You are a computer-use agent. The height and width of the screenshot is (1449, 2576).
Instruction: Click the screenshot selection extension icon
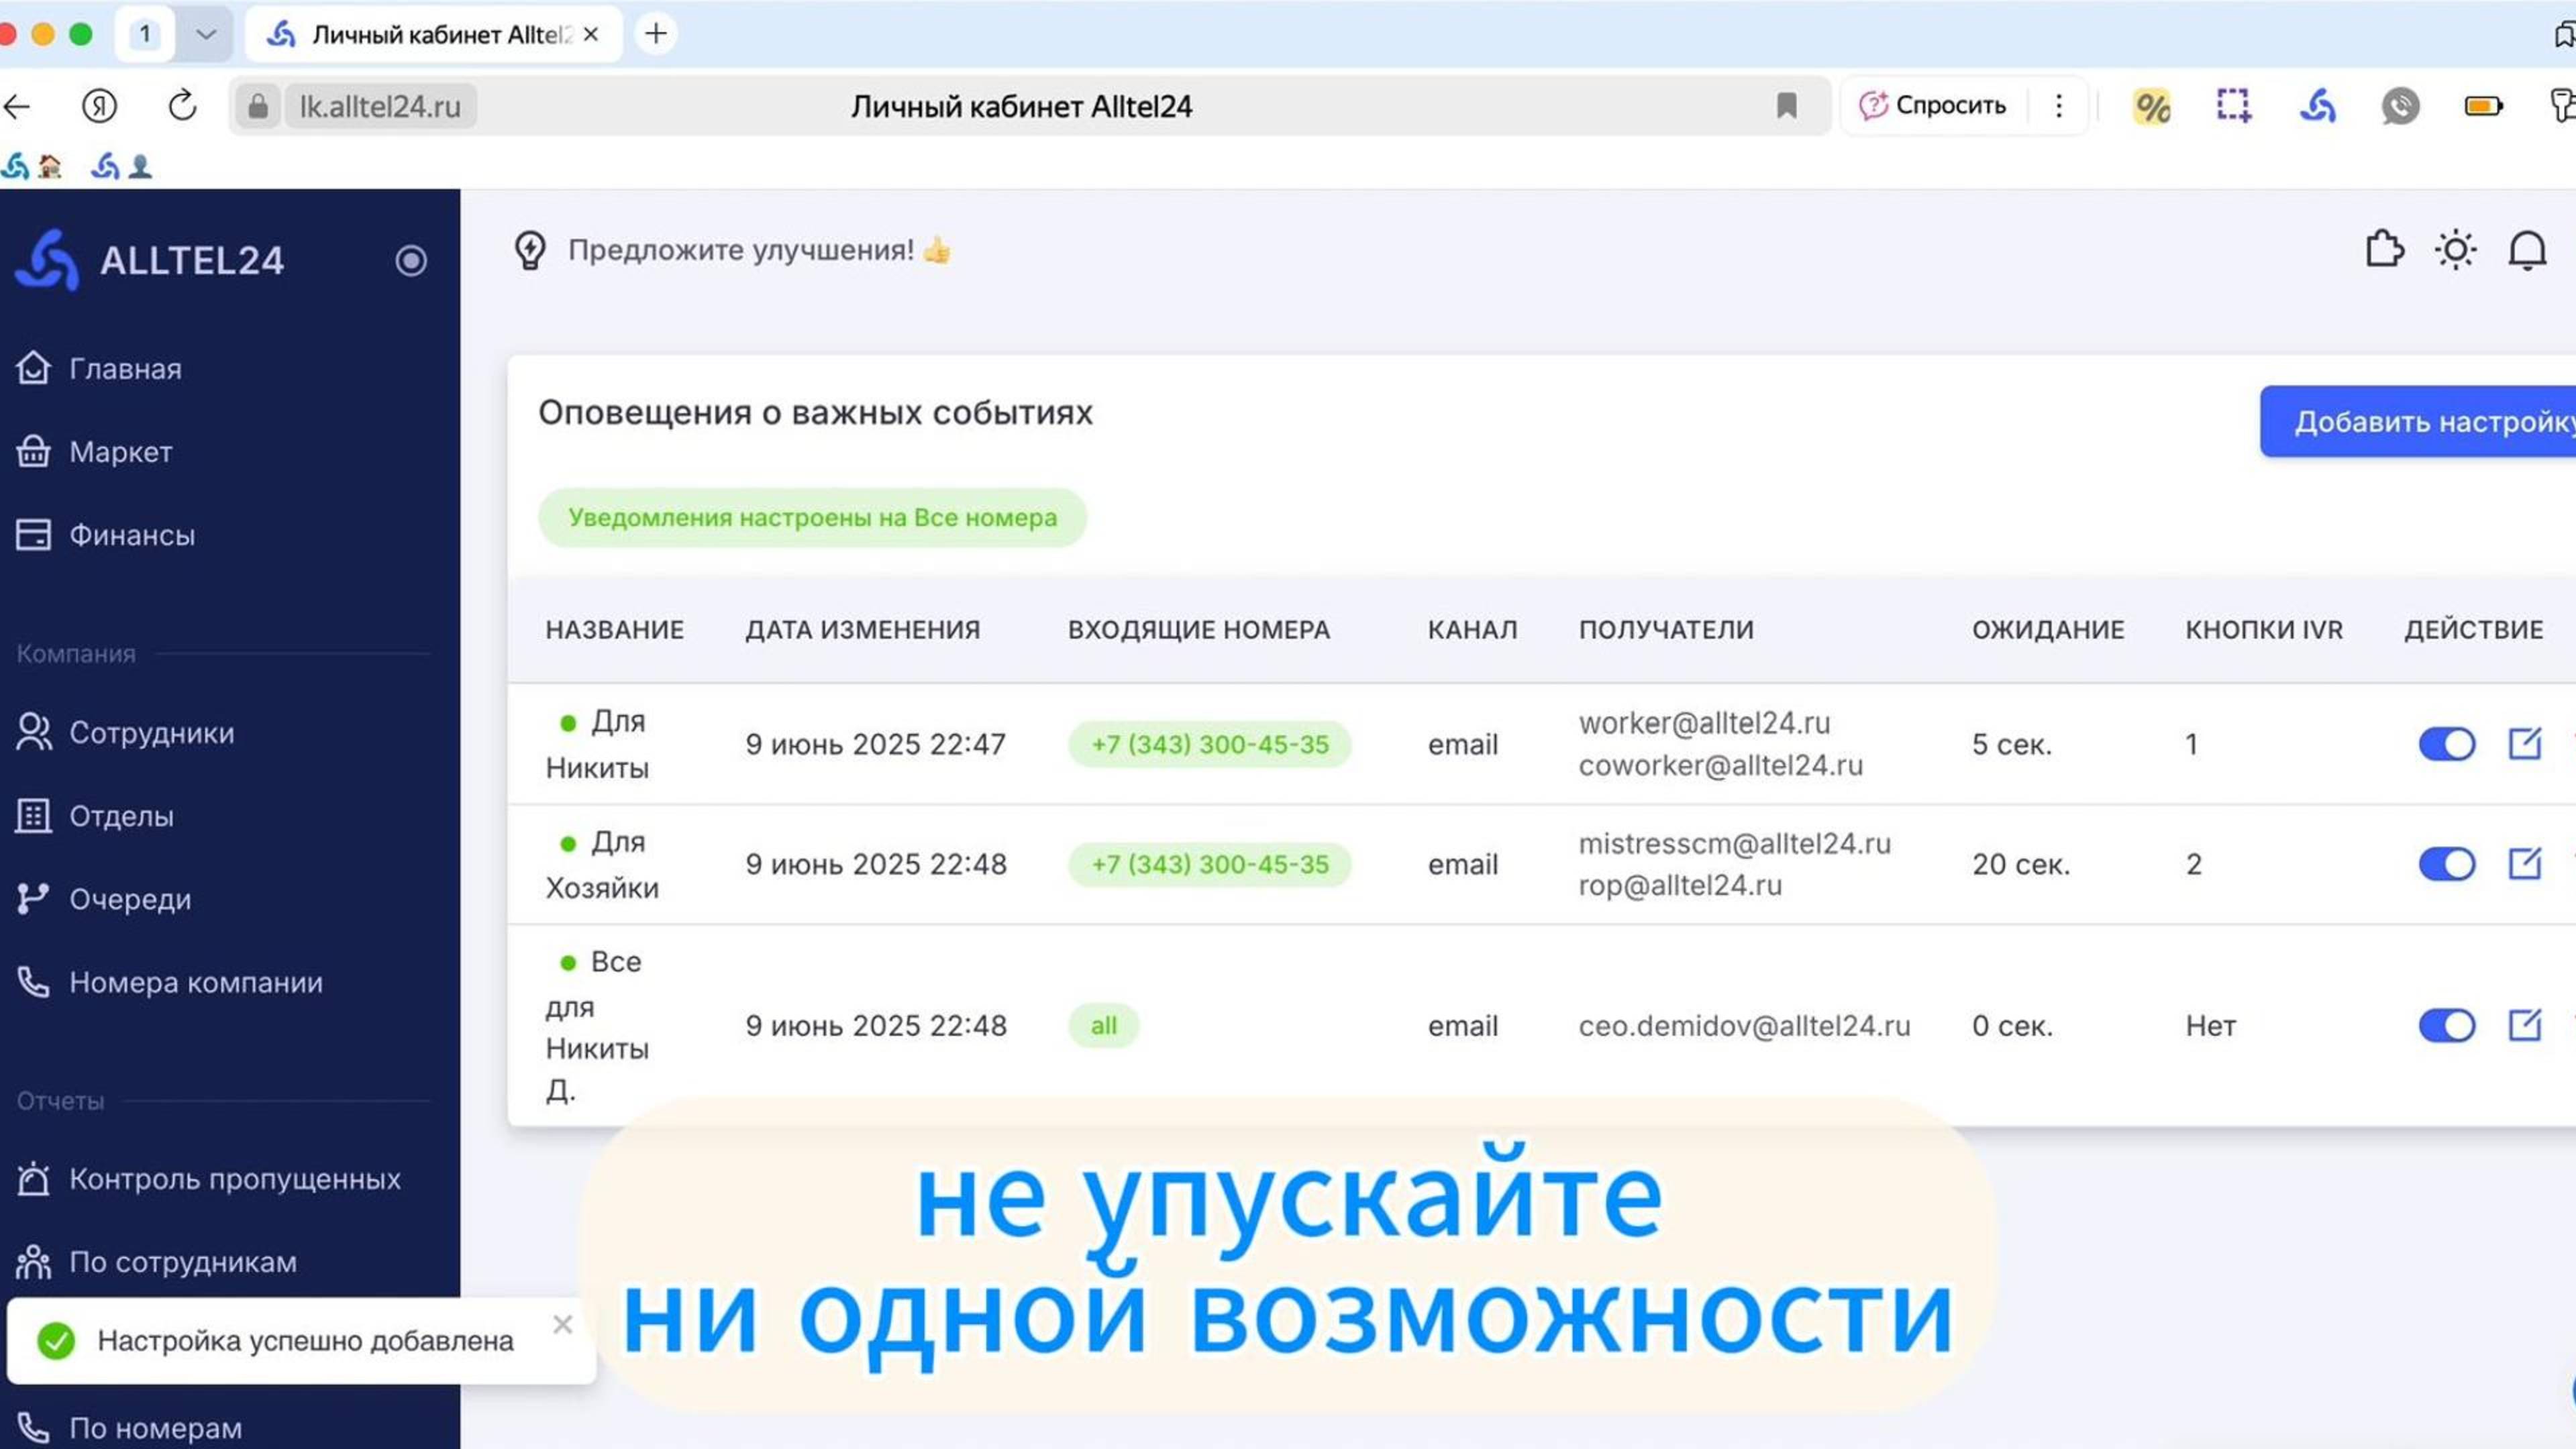pos(2233,105)
